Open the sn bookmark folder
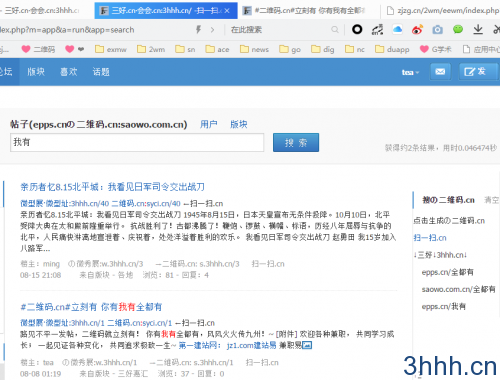The image size is (500, 380). pos(185,49)
